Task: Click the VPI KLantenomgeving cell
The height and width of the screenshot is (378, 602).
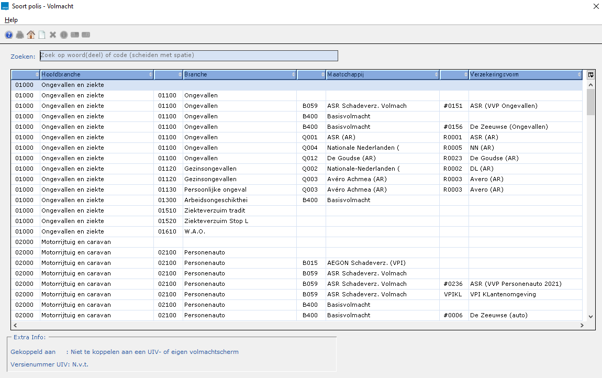Action: click(x=525, y=294)
